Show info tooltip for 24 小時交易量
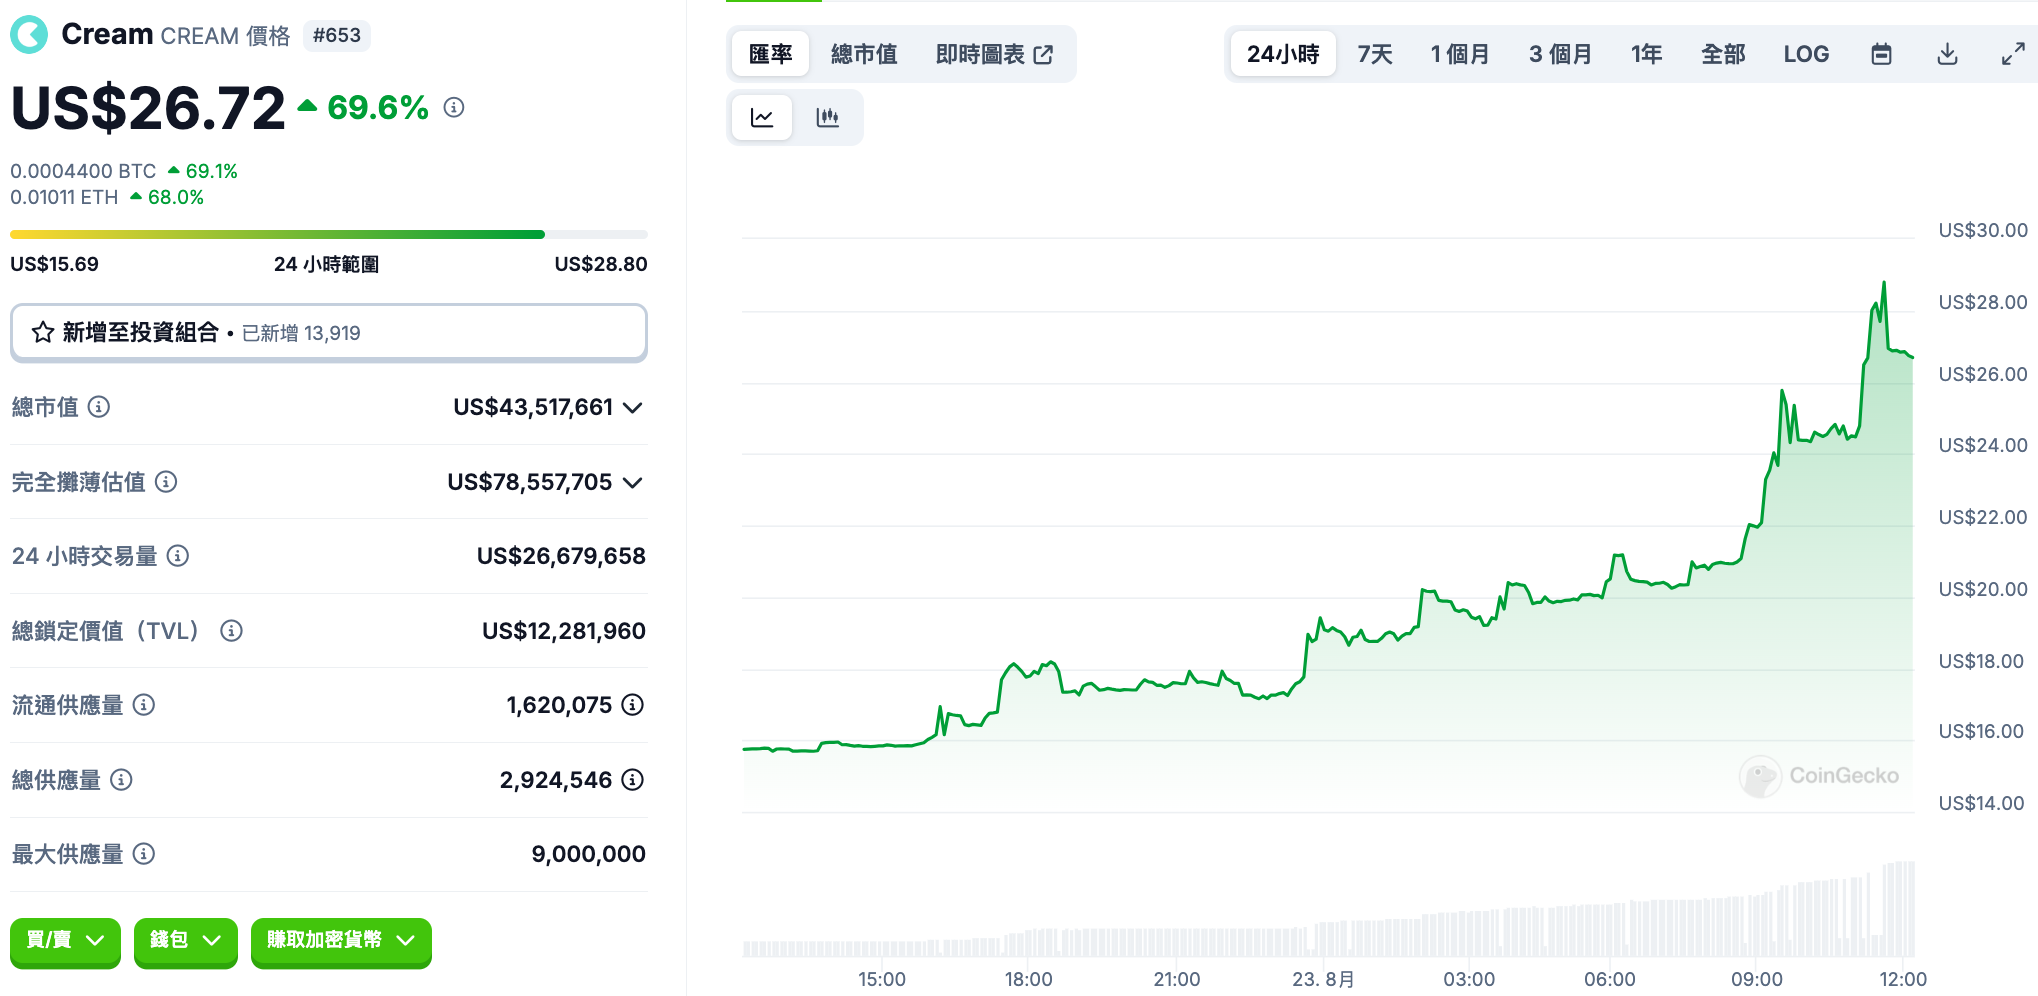This screenshot has width=2038, height=996. click(178, 556)
